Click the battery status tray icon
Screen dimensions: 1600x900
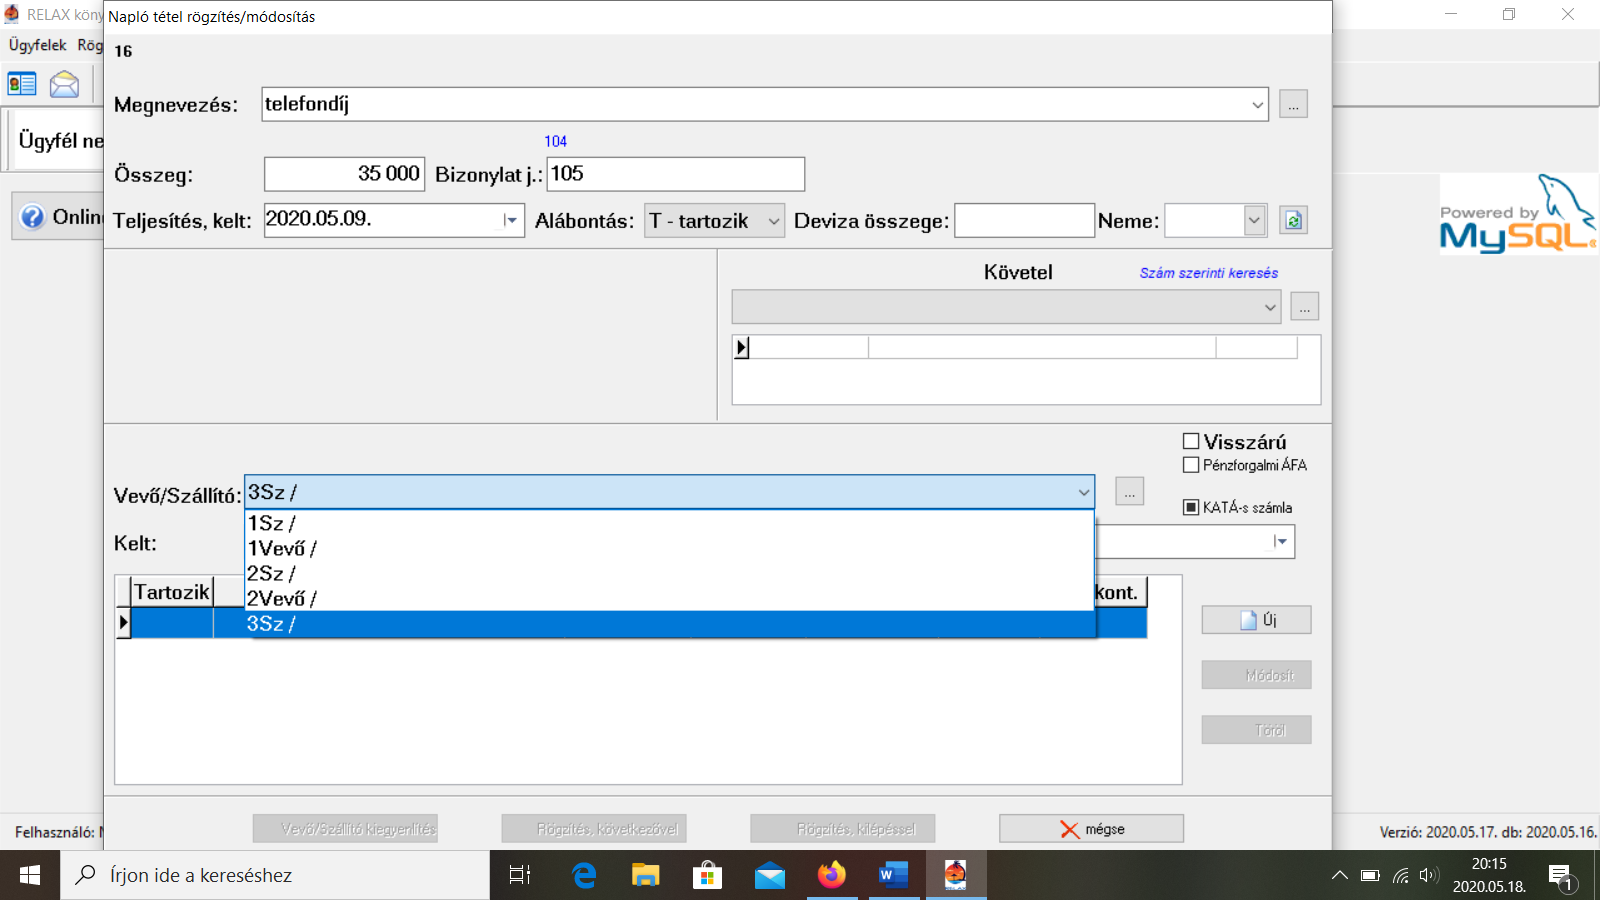point(1370,875)
